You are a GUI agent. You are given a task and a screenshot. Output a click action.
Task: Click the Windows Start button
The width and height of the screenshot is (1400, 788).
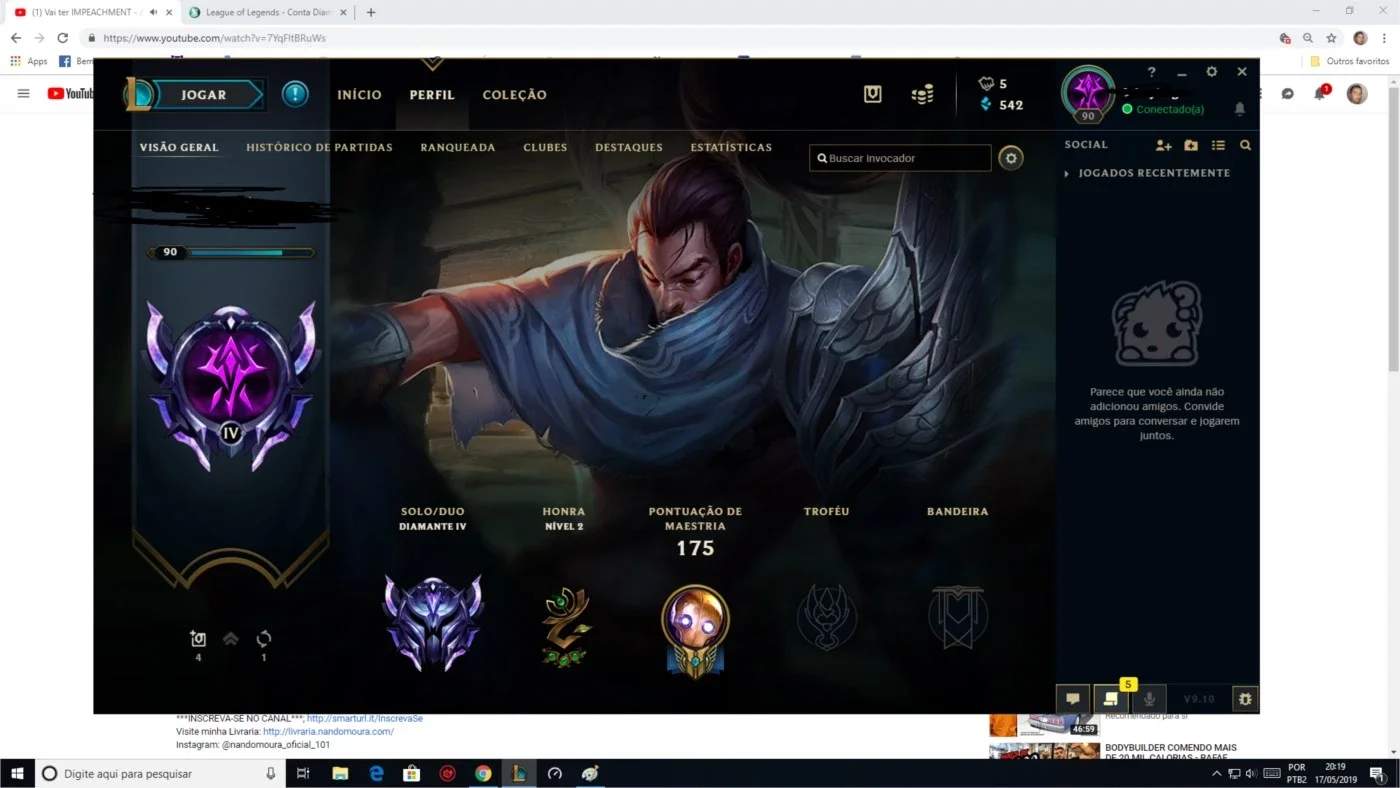click(x=17, y=773)
